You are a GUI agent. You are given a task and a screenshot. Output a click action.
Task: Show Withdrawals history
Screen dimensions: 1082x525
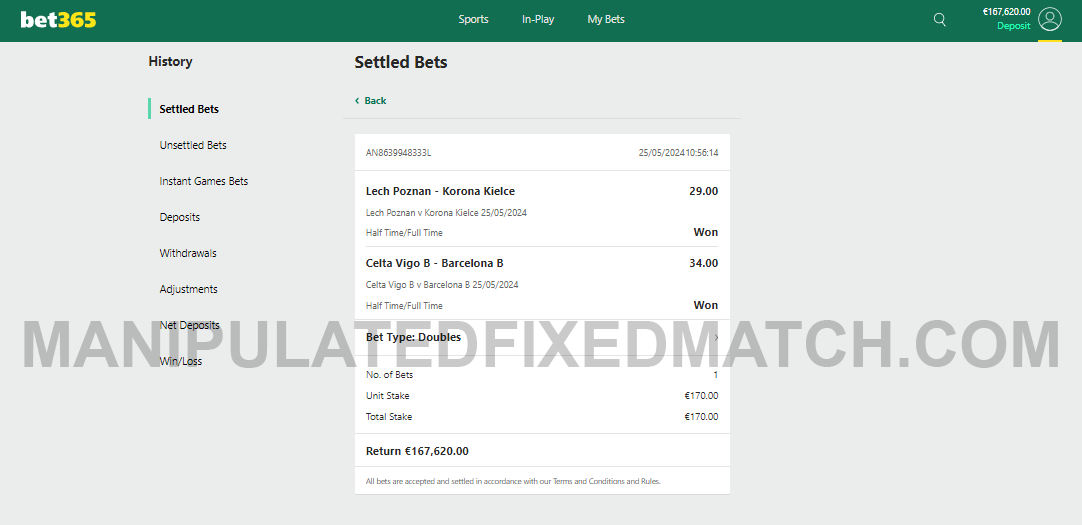[x=188, y=253]
